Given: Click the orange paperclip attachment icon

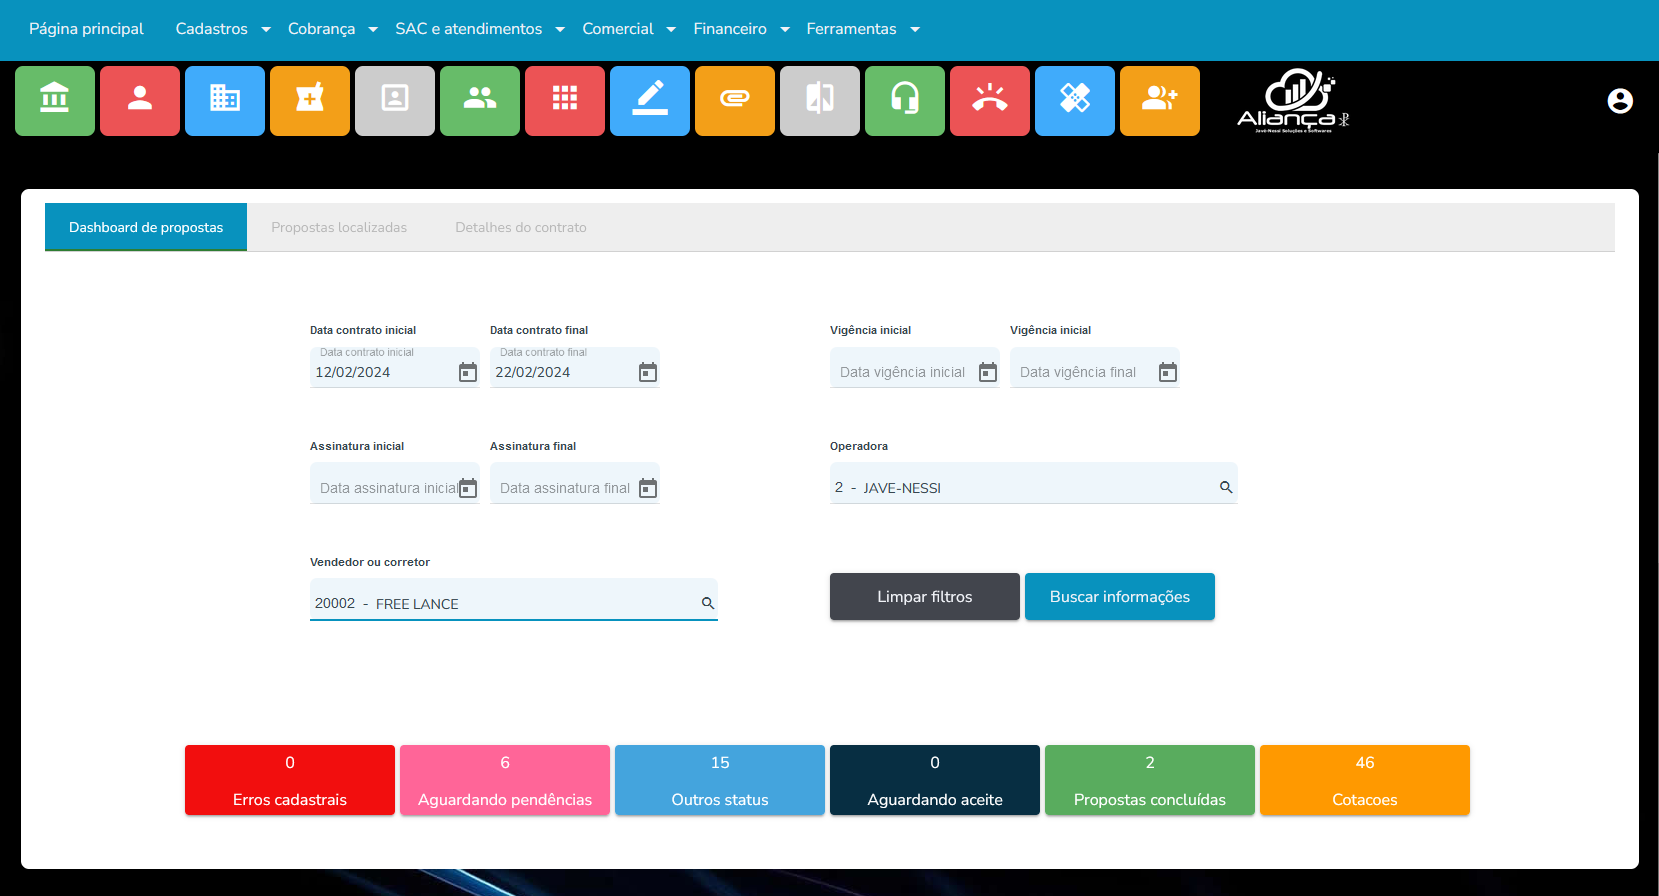Looking at the screenshot, I should coord(735,100).
